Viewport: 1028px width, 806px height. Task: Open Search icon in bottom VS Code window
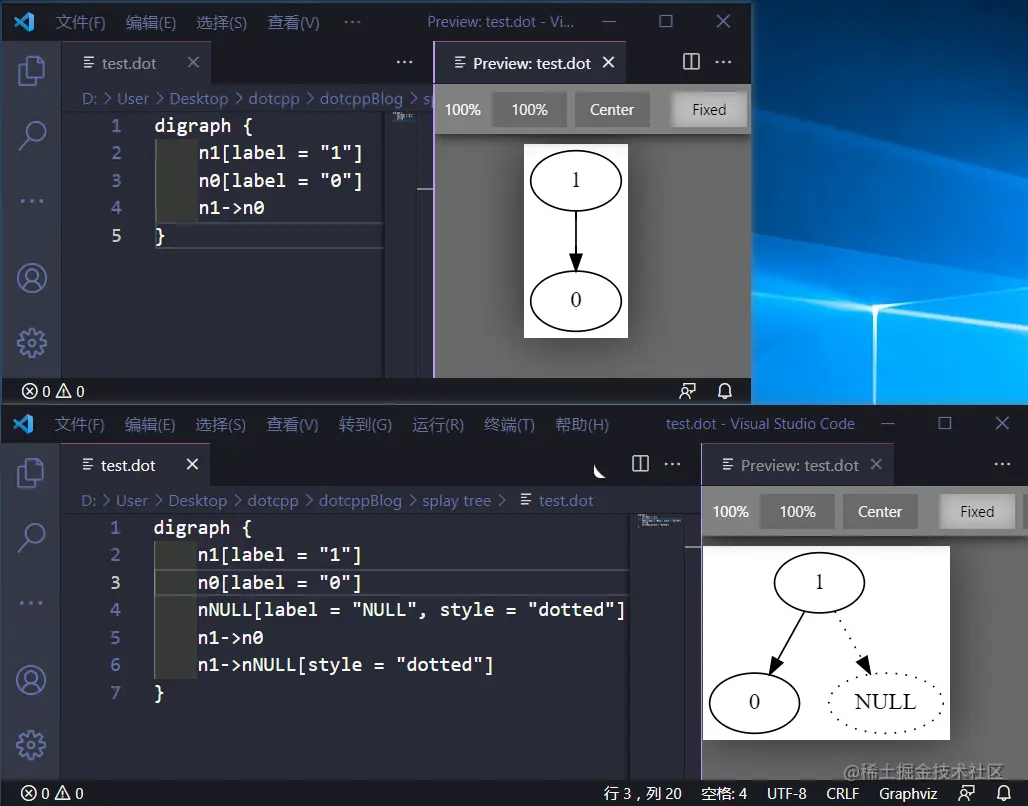tap(30, 538)
